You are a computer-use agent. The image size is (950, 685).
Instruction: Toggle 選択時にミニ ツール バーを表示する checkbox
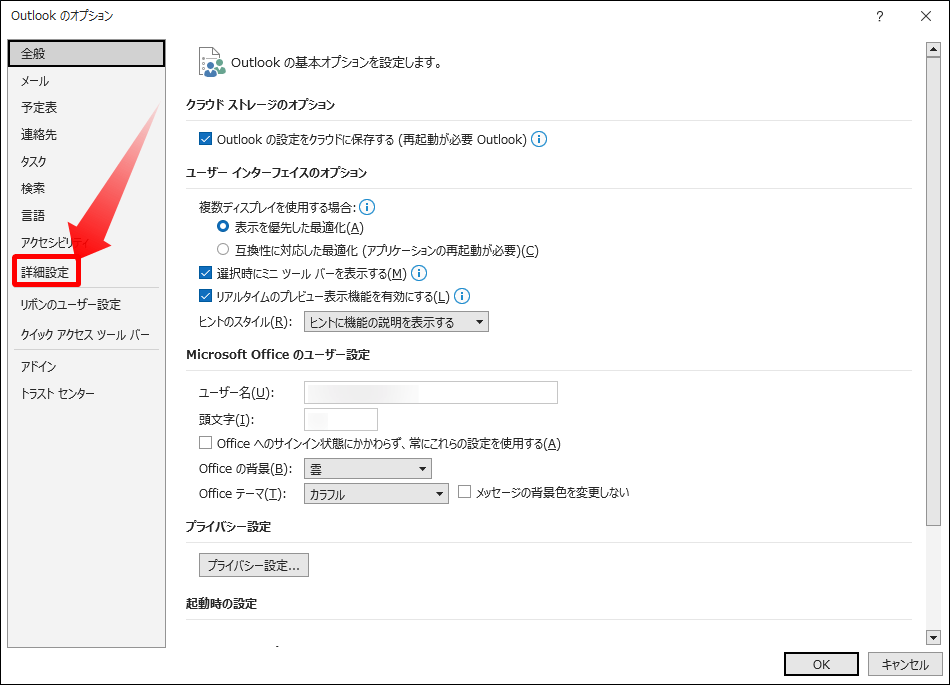click(x=205, y=273)
